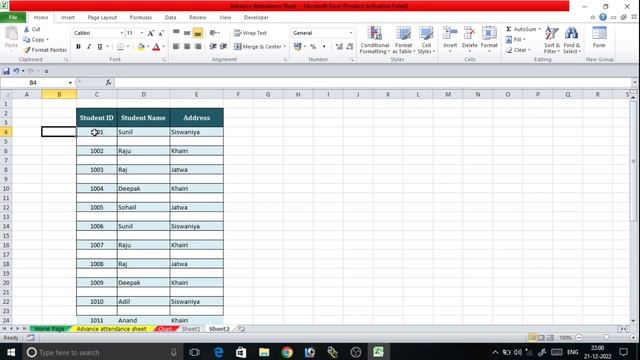Open File Explorer from Windows taskbar
Viewport: 640px width, 360px height.
pyautogui.click(x=264, y=352)
